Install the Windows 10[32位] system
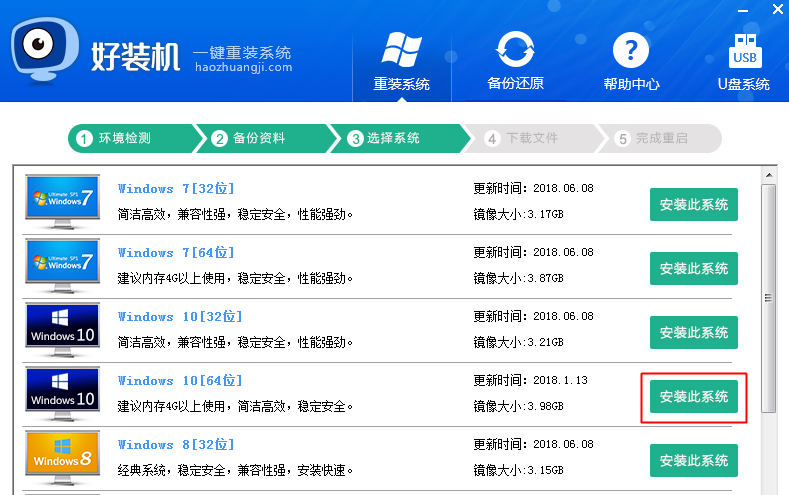 click(x=693, y=332)
